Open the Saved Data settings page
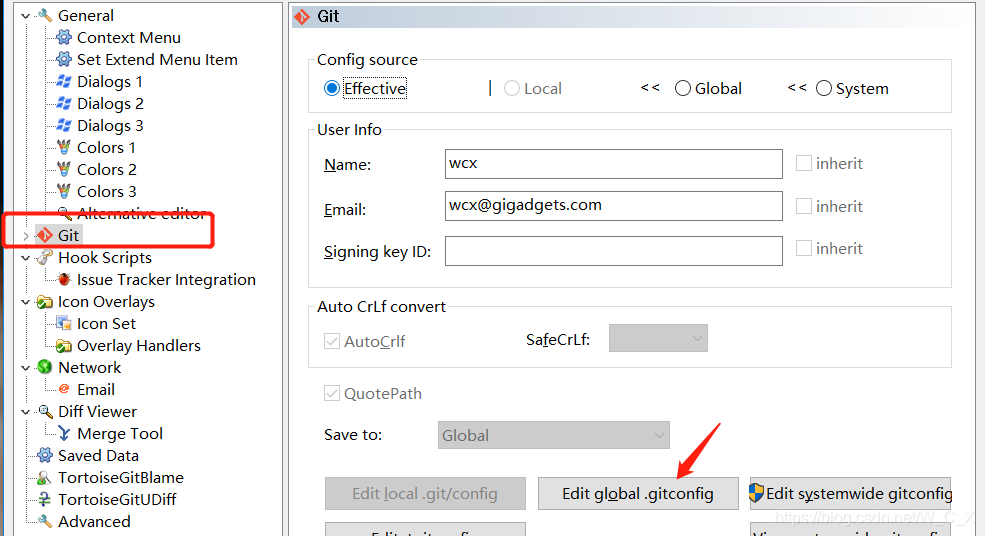 [98, 456]
